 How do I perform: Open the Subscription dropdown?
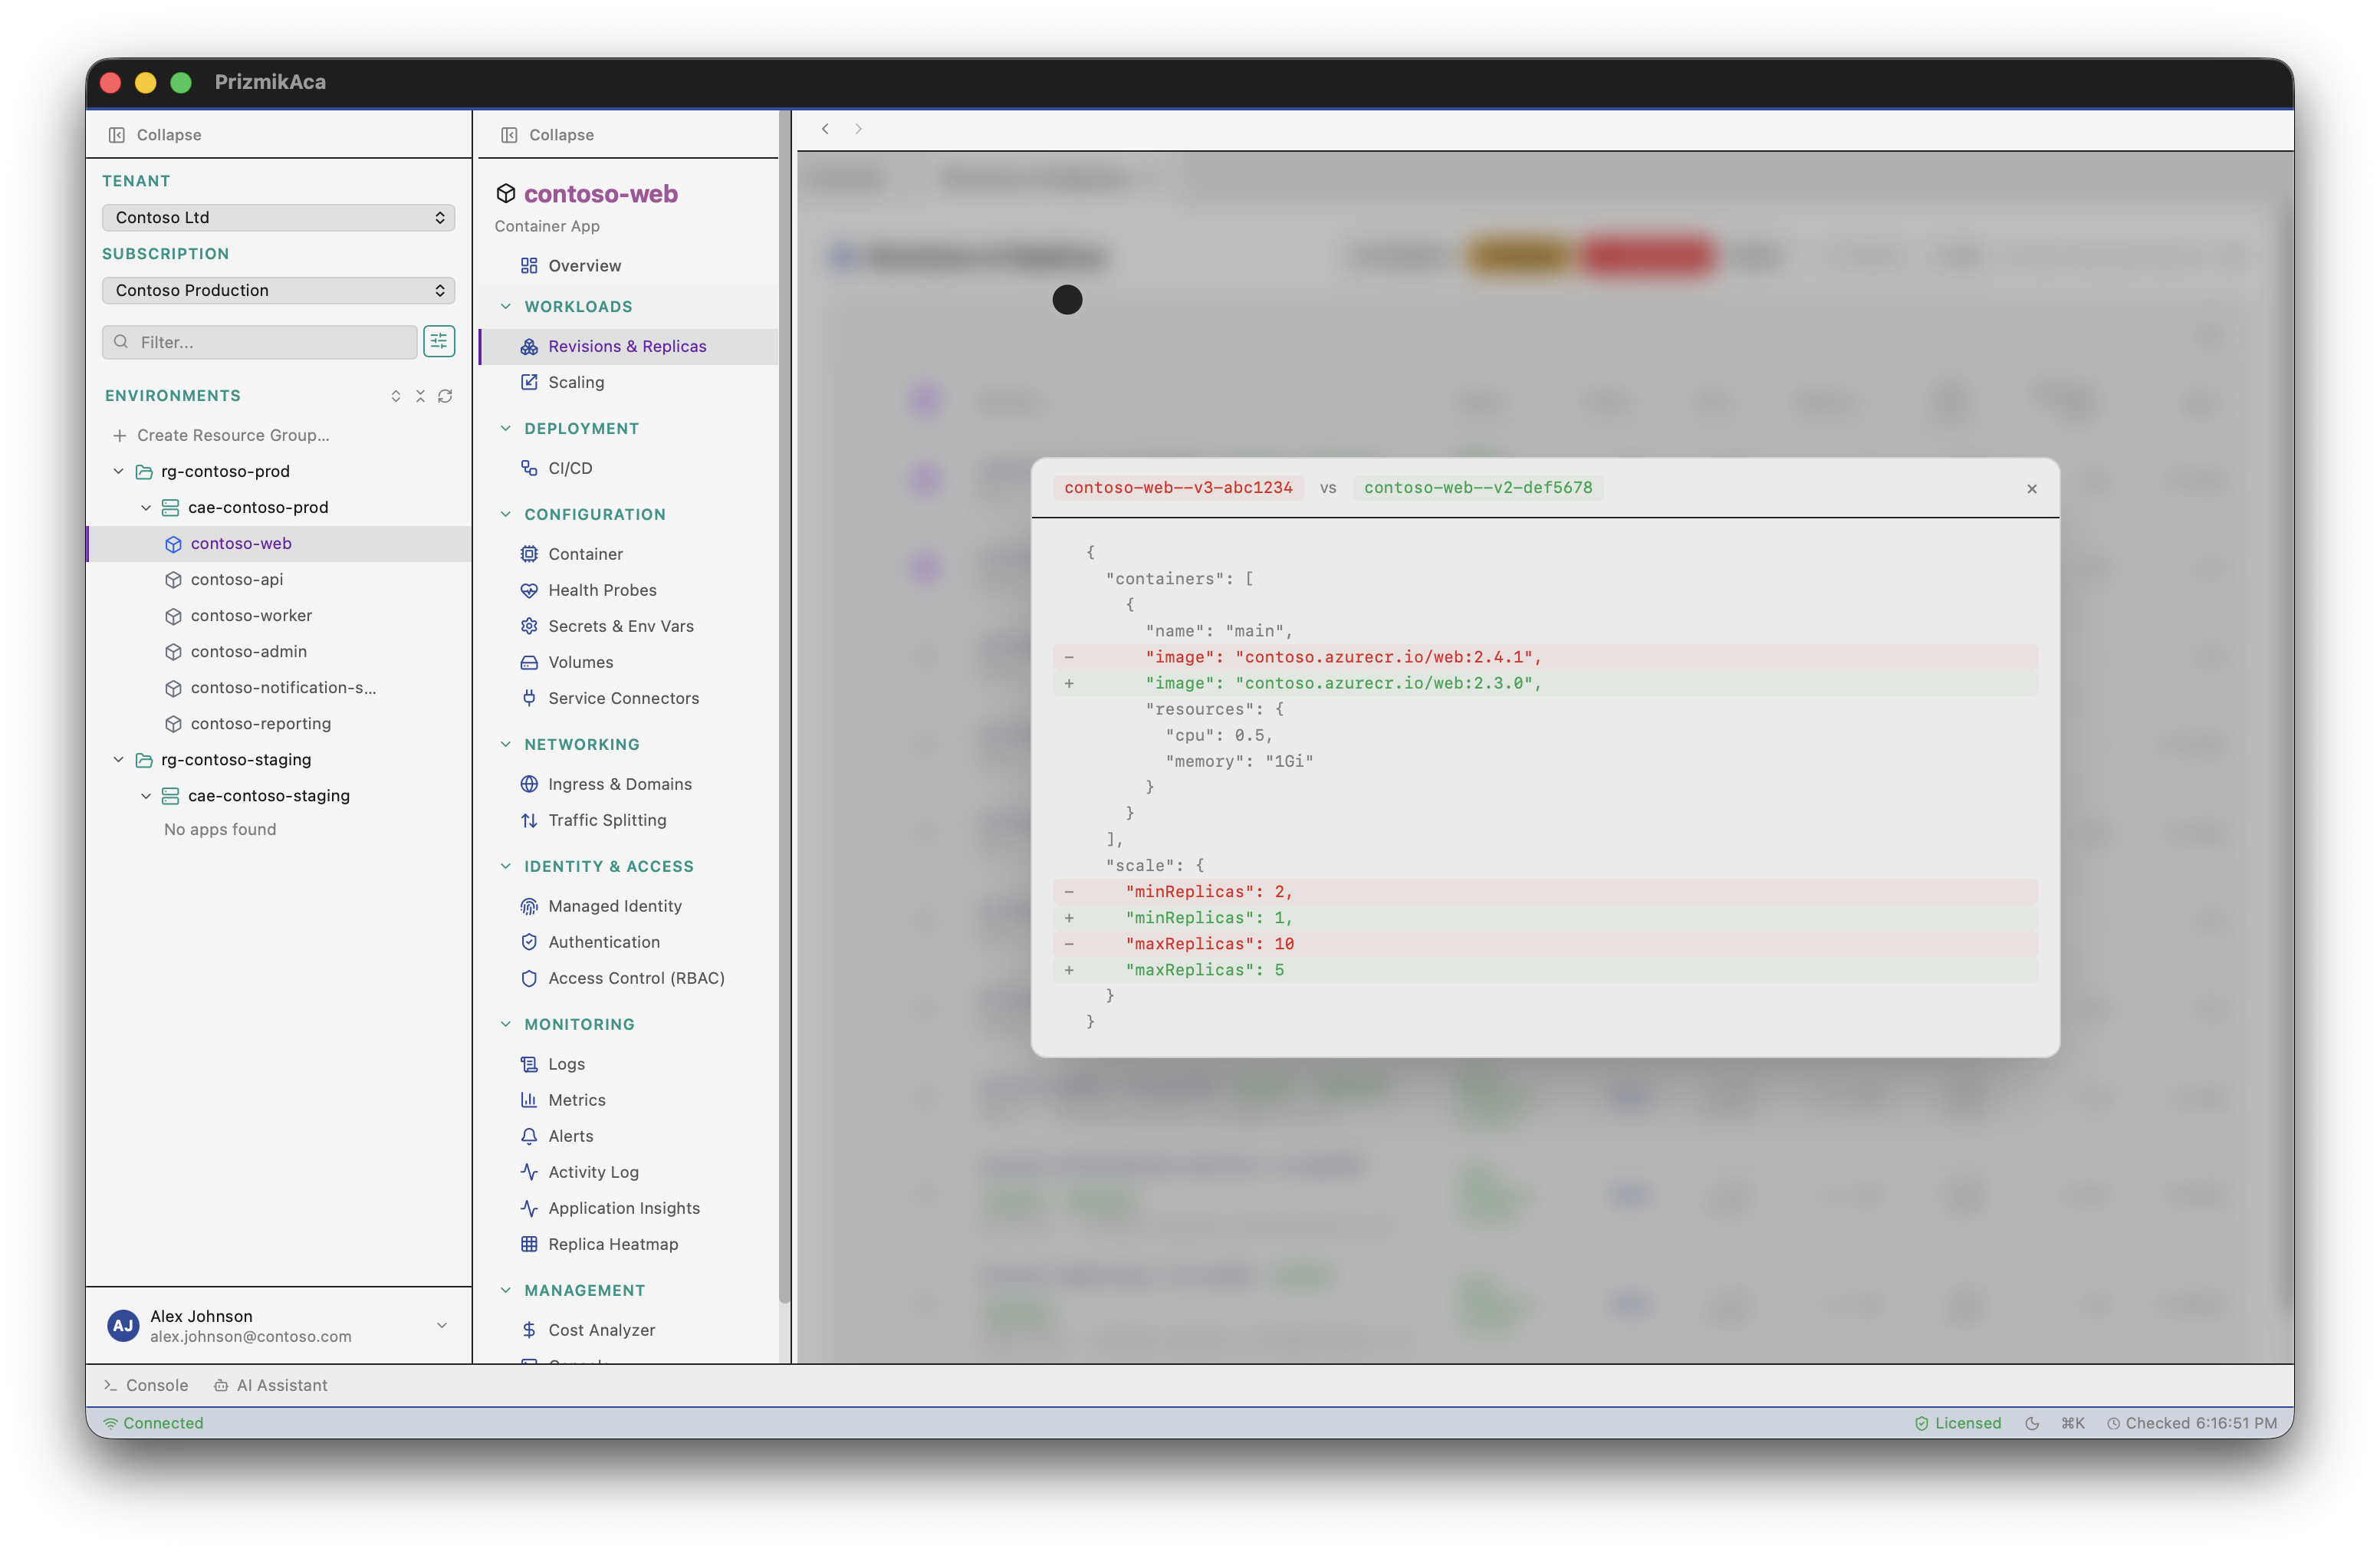[278, 290]
